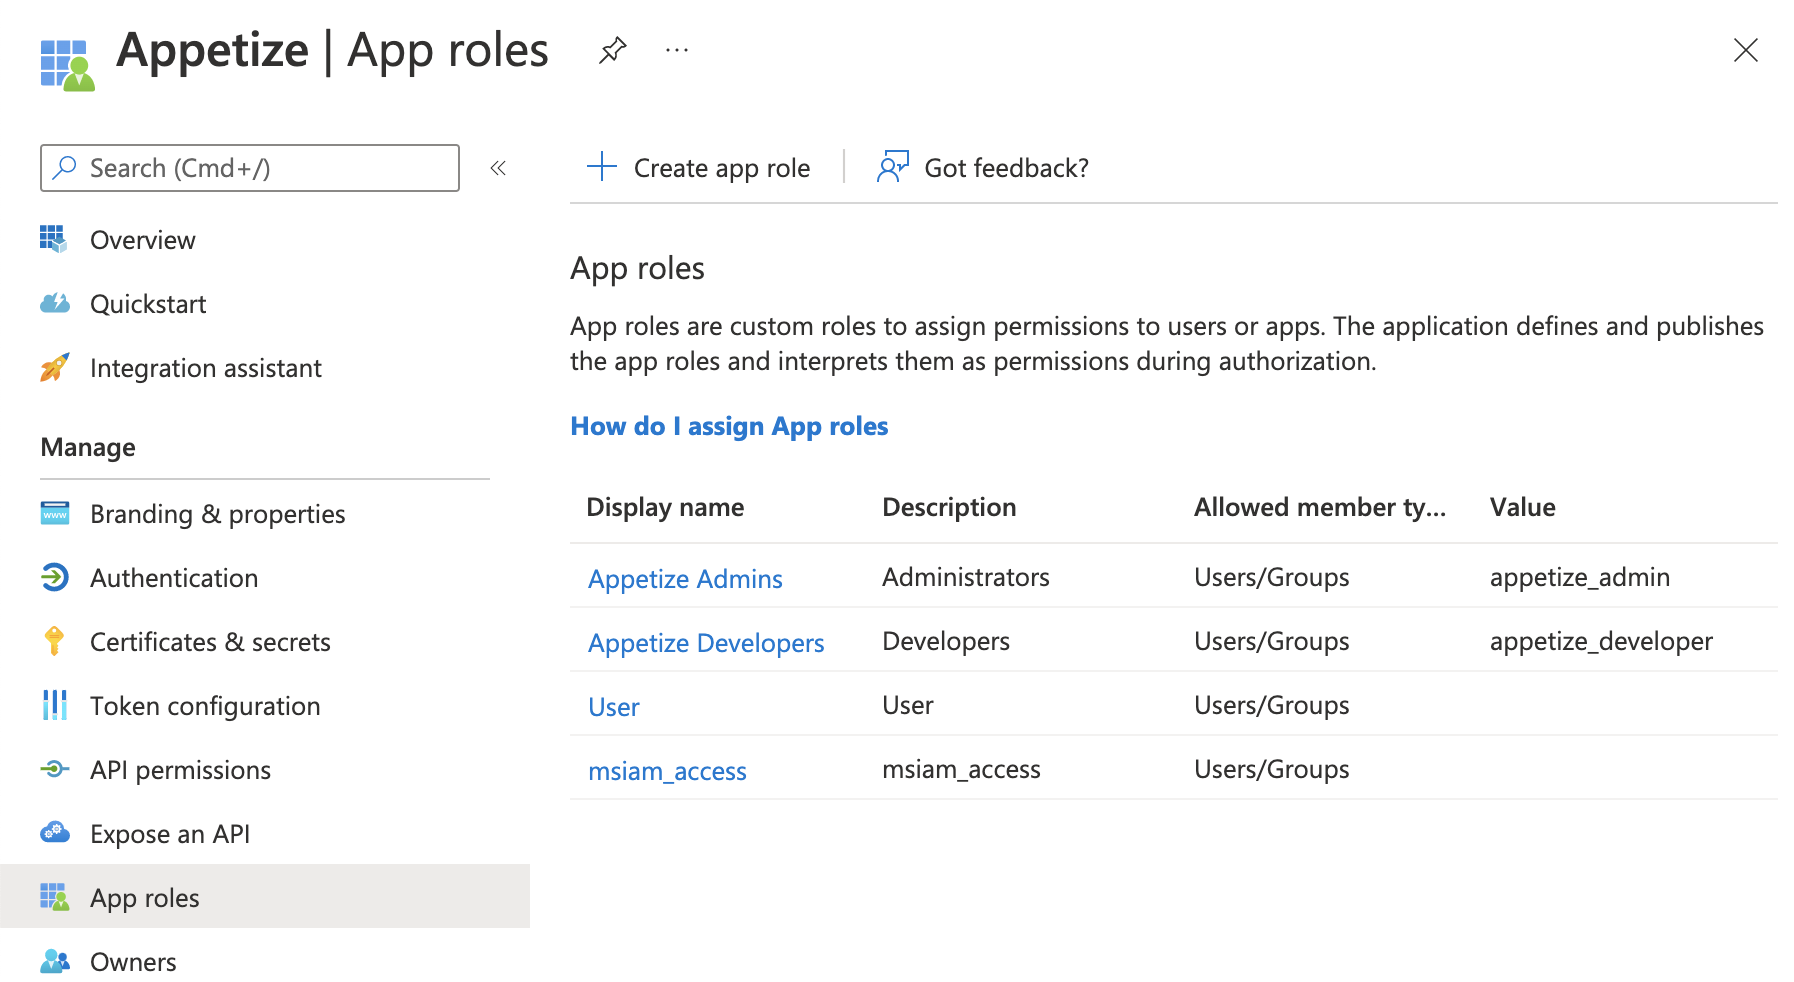Click the Integration assistant rocket icon
Screen dimensions: 1794x982
[55, 368]
